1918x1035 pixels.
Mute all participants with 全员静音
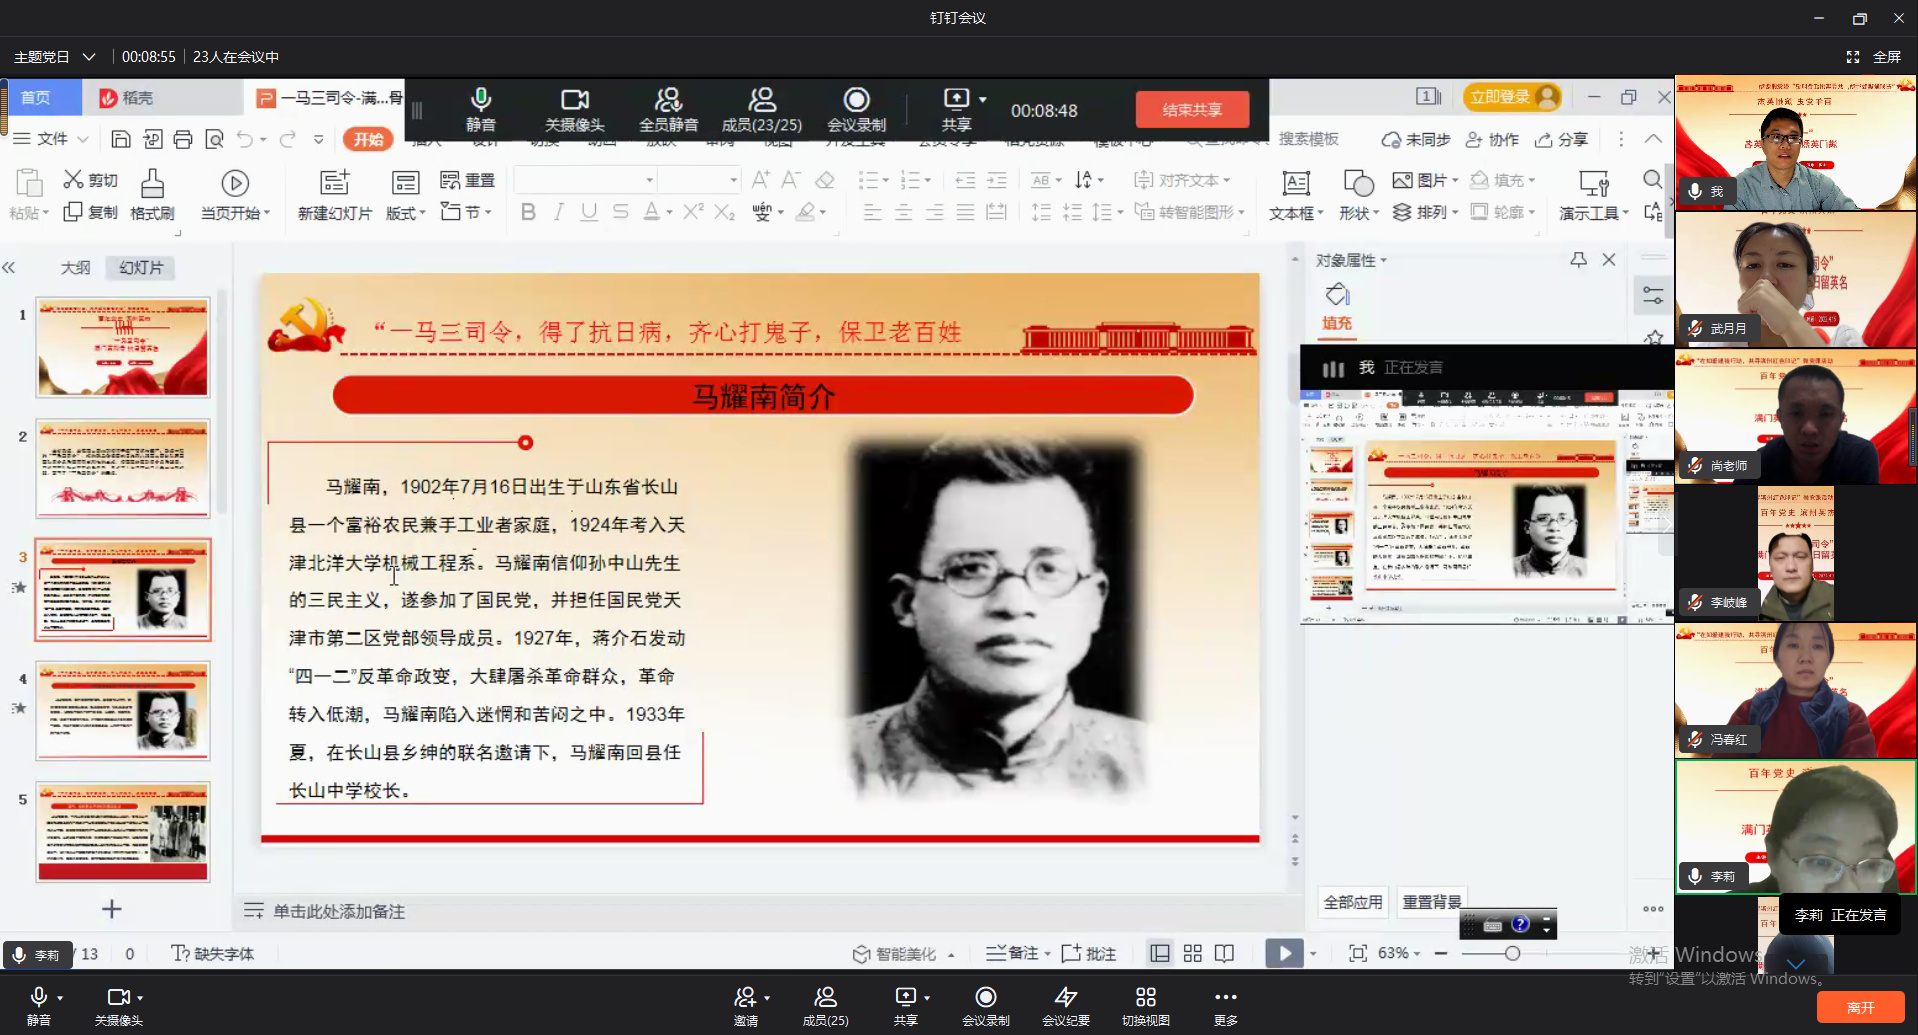668,109
